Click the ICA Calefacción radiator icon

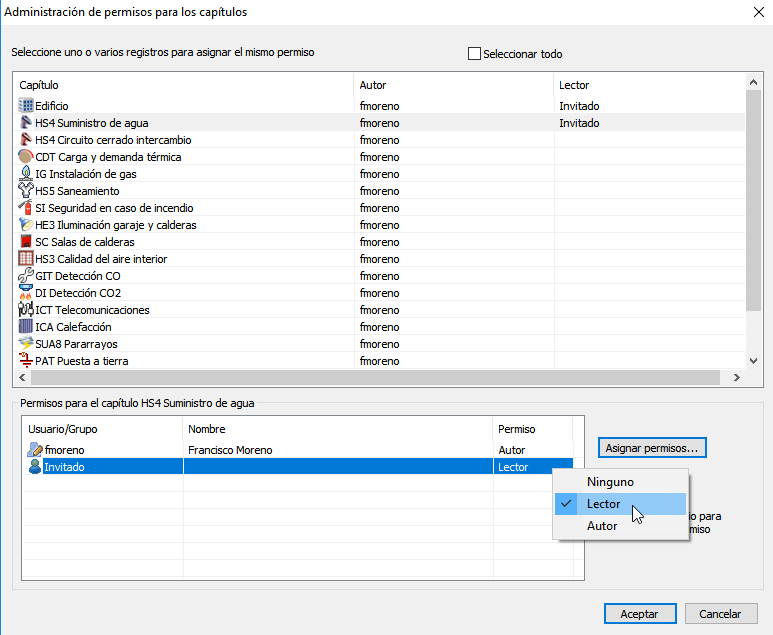(26, 326)
